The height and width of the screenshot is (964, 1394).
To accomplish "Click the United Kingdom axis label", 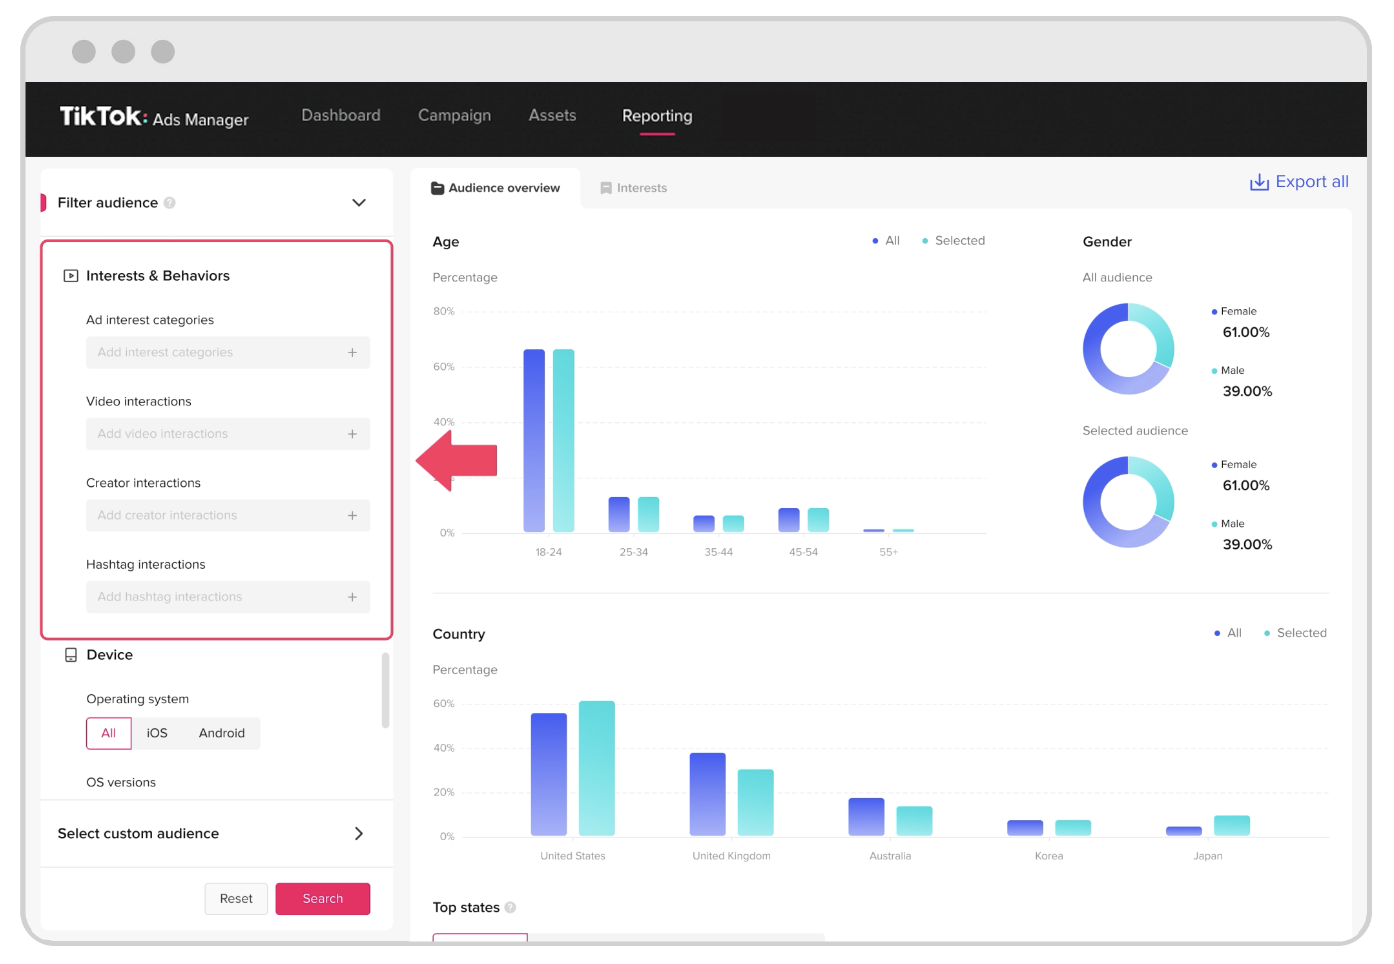I will point(732,856).
